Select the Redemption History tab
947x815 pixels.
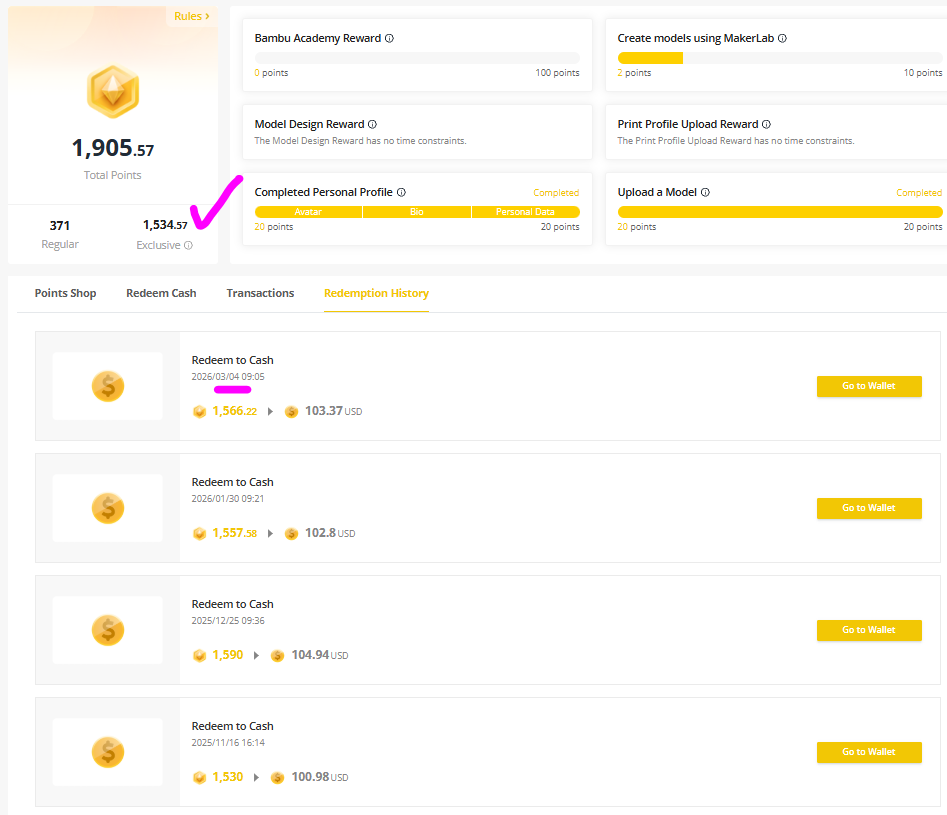[376, 293]
